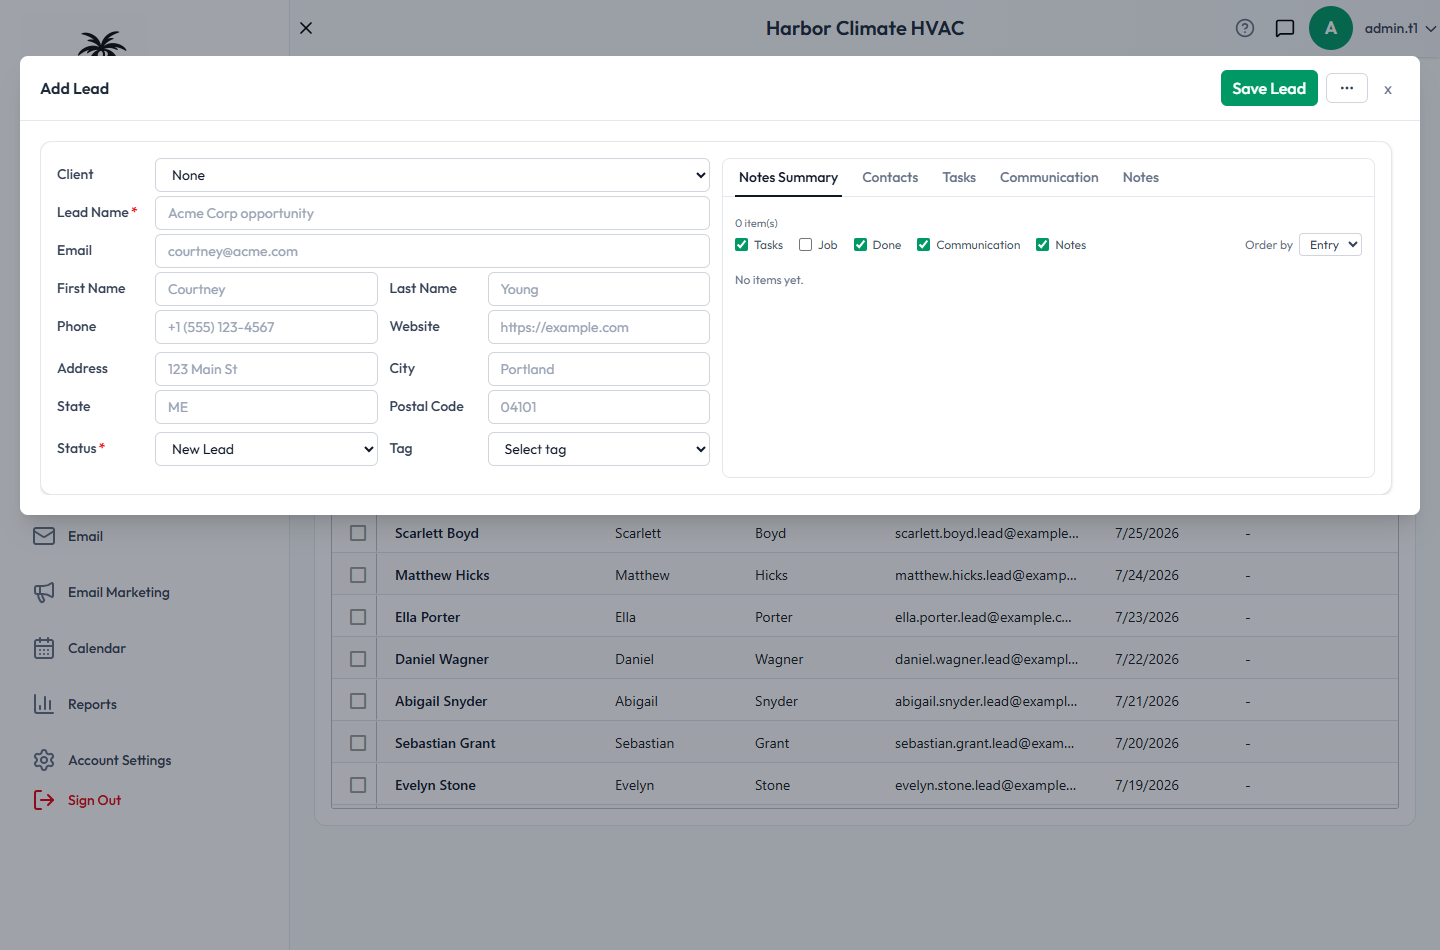The width and height of the screenshot is (1440, 950).
Task: Click the Calendar sidebar icon
Action: point(44,648)
